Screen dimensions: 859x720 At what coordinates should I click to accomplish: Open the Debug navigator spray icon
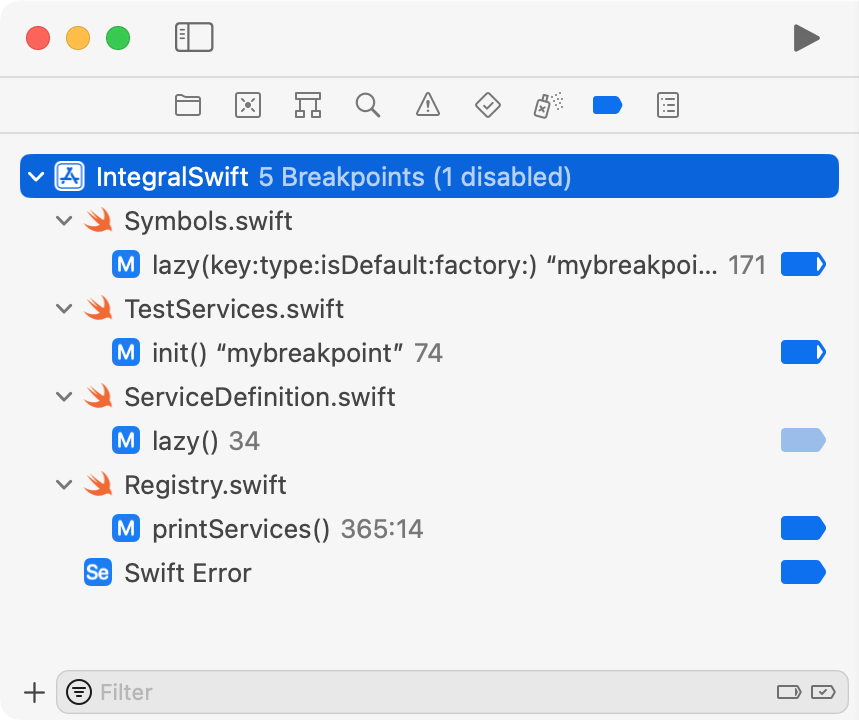(548, 105)
